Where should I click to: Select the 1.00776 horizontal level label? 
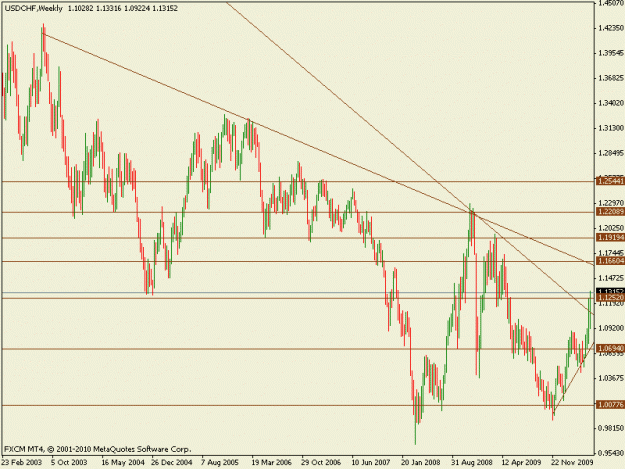pos(610,405)
